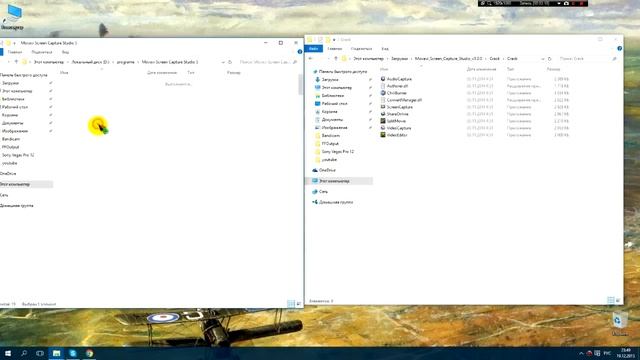This screenshot has height=360, width=640.
Task: Click Локальный диск (D:) breadcrumb
Action: click(x=91, y=62)
